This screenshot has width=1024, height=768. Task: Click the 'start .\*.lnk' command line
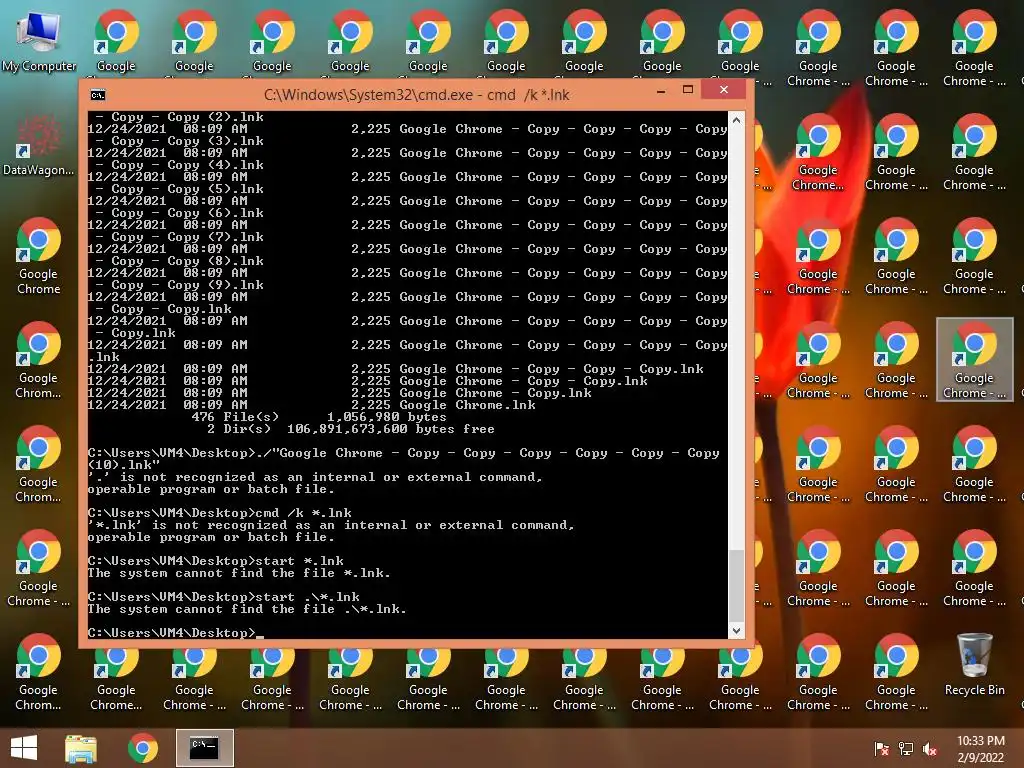click(223, 597)
